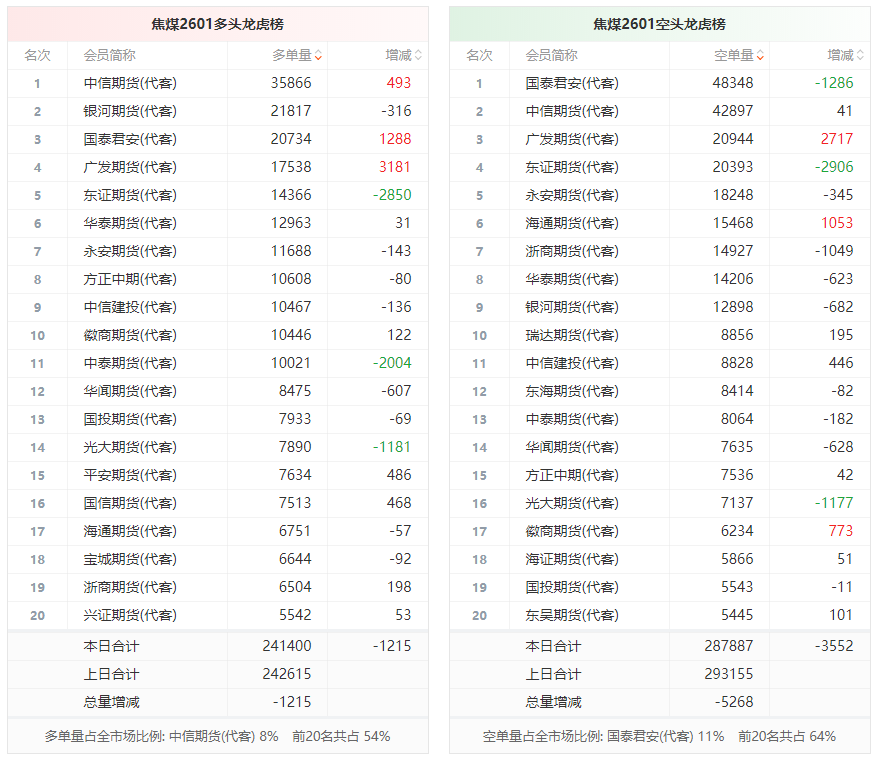Click 会员简称 header in short table
877x760 pixels.
click(551, 55)
